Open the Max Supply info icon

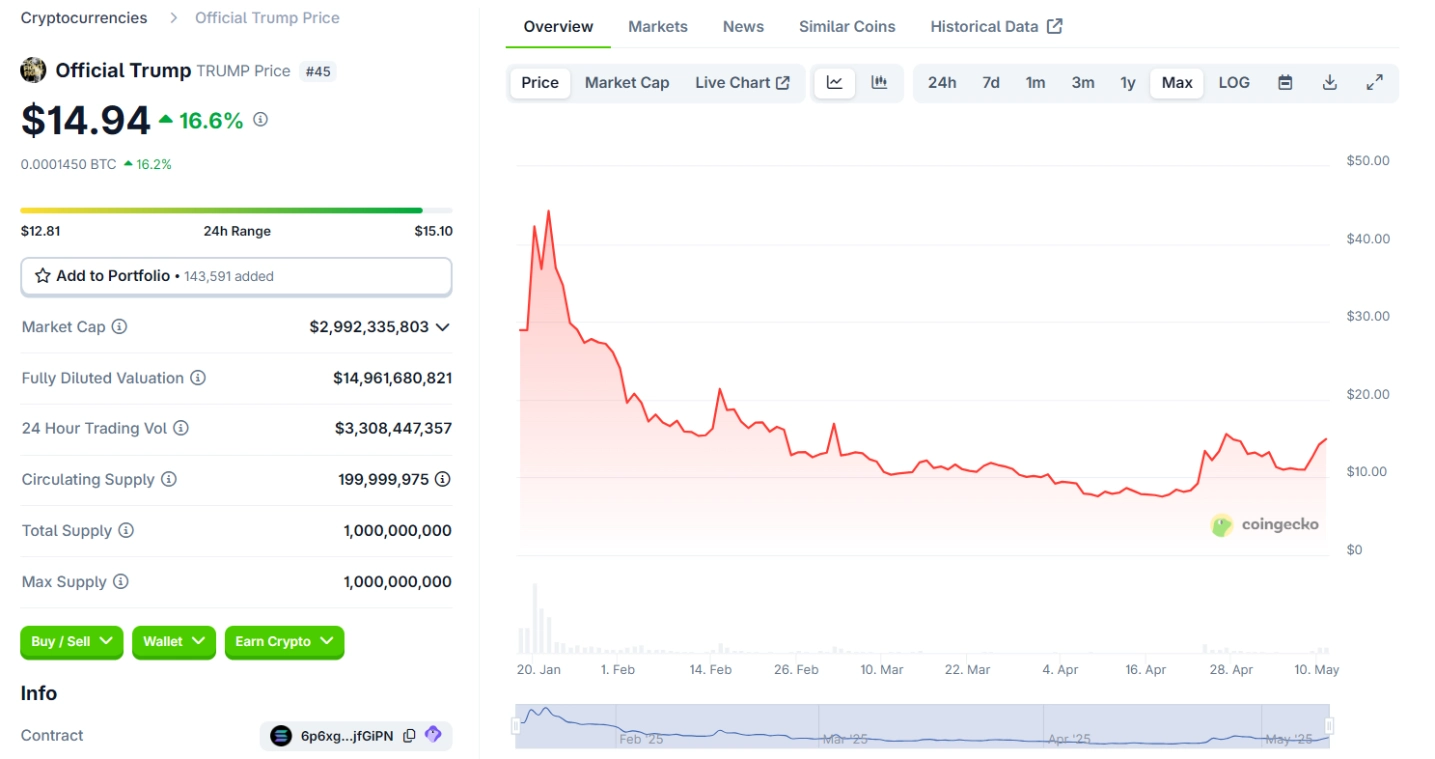pos(121,581)
